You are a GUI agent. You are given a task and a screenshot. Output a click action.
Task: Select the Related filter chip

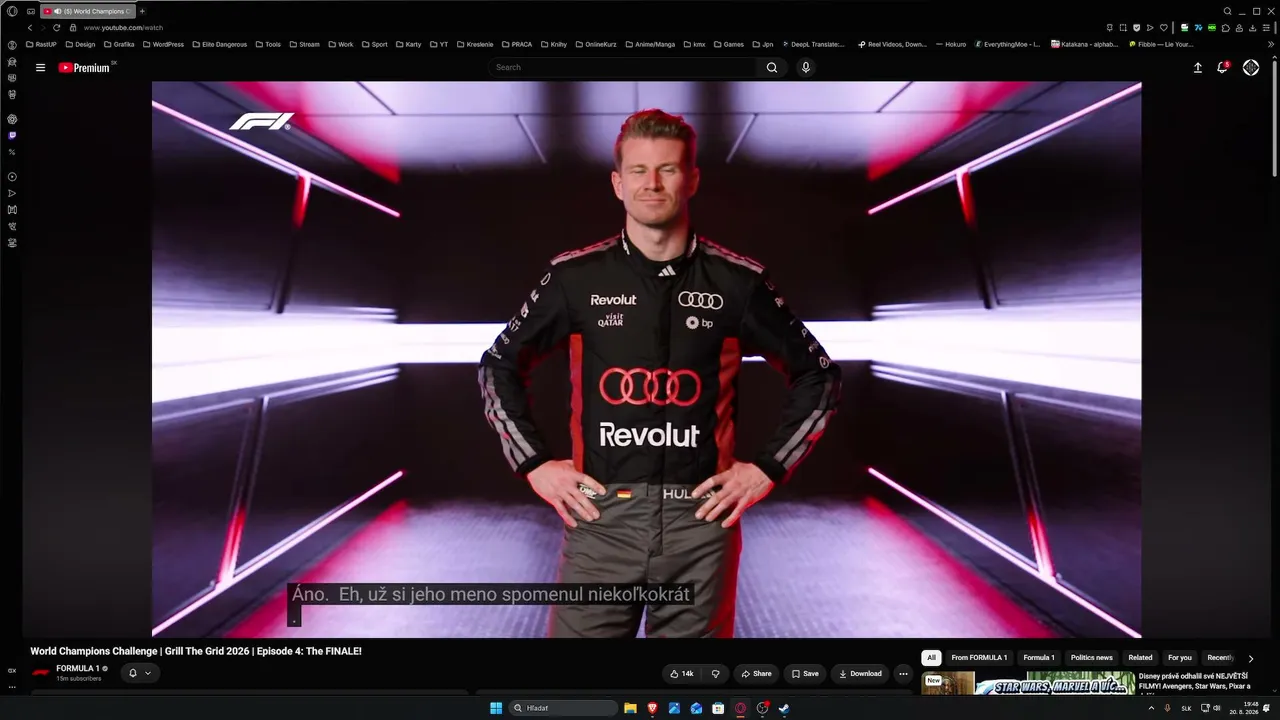tap(1140, 658)
